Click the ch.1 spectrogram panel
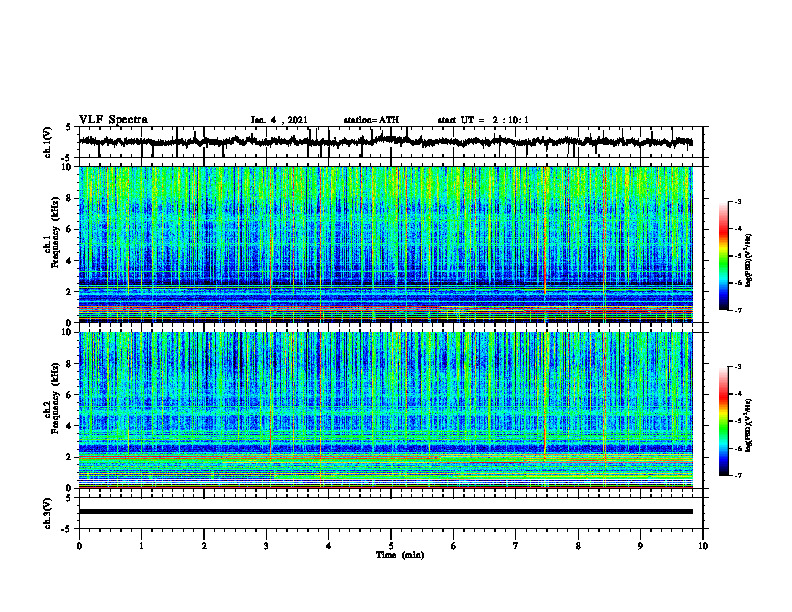The image size is (792, 612). [386, 244]
